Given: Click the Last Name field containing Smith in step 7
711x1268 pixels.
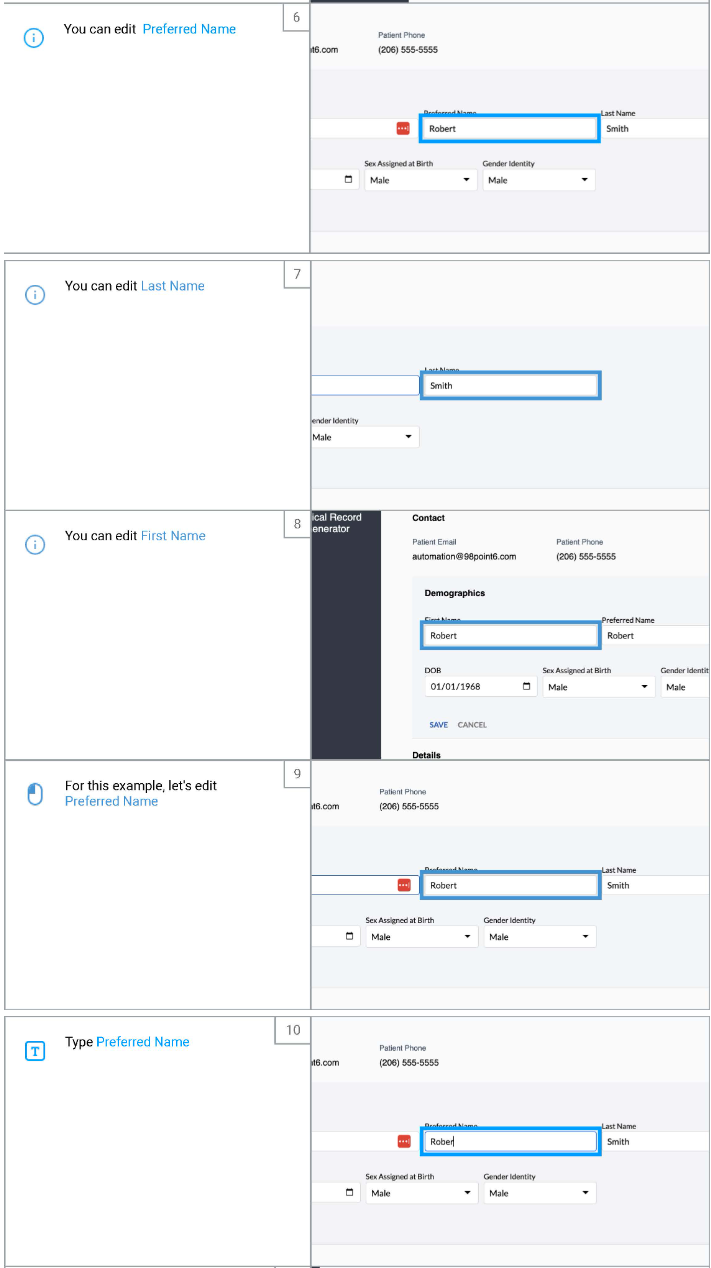Looking at the screenshot, I should pyautogui.click(x=510, y=386).
